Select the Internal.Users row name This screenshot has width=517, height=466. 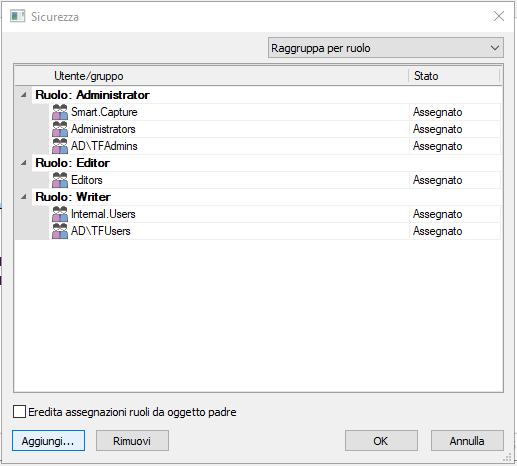pos(103,214)
